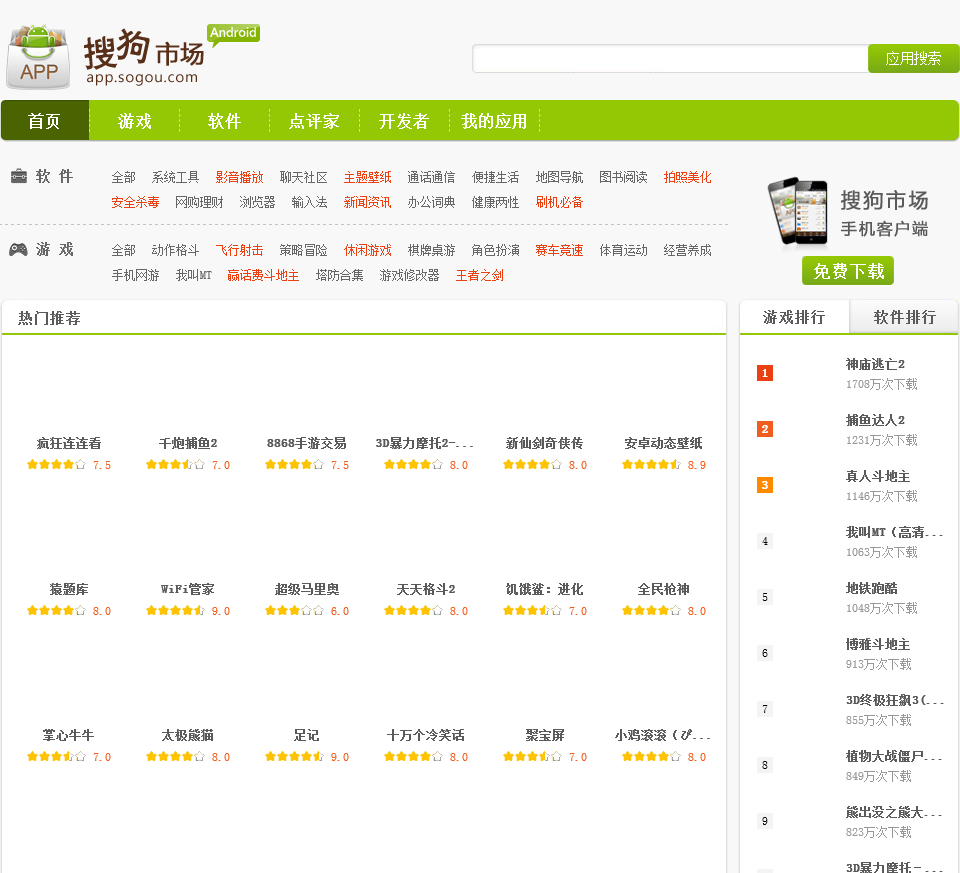Open the 点评家 navigation tab
This screenshot has width=960, height=873.
(x=314, y=121)
